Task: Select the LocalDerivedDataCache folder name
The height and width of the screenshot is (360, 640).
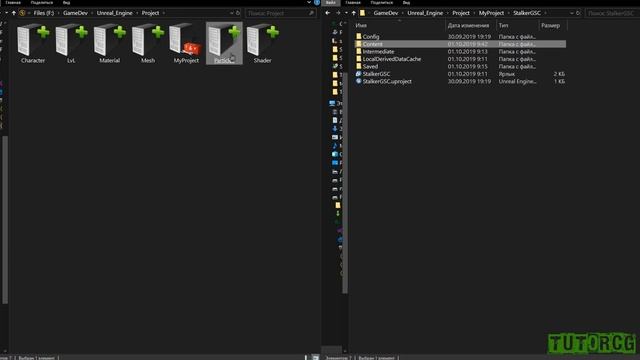Action: tap(391, 59)
